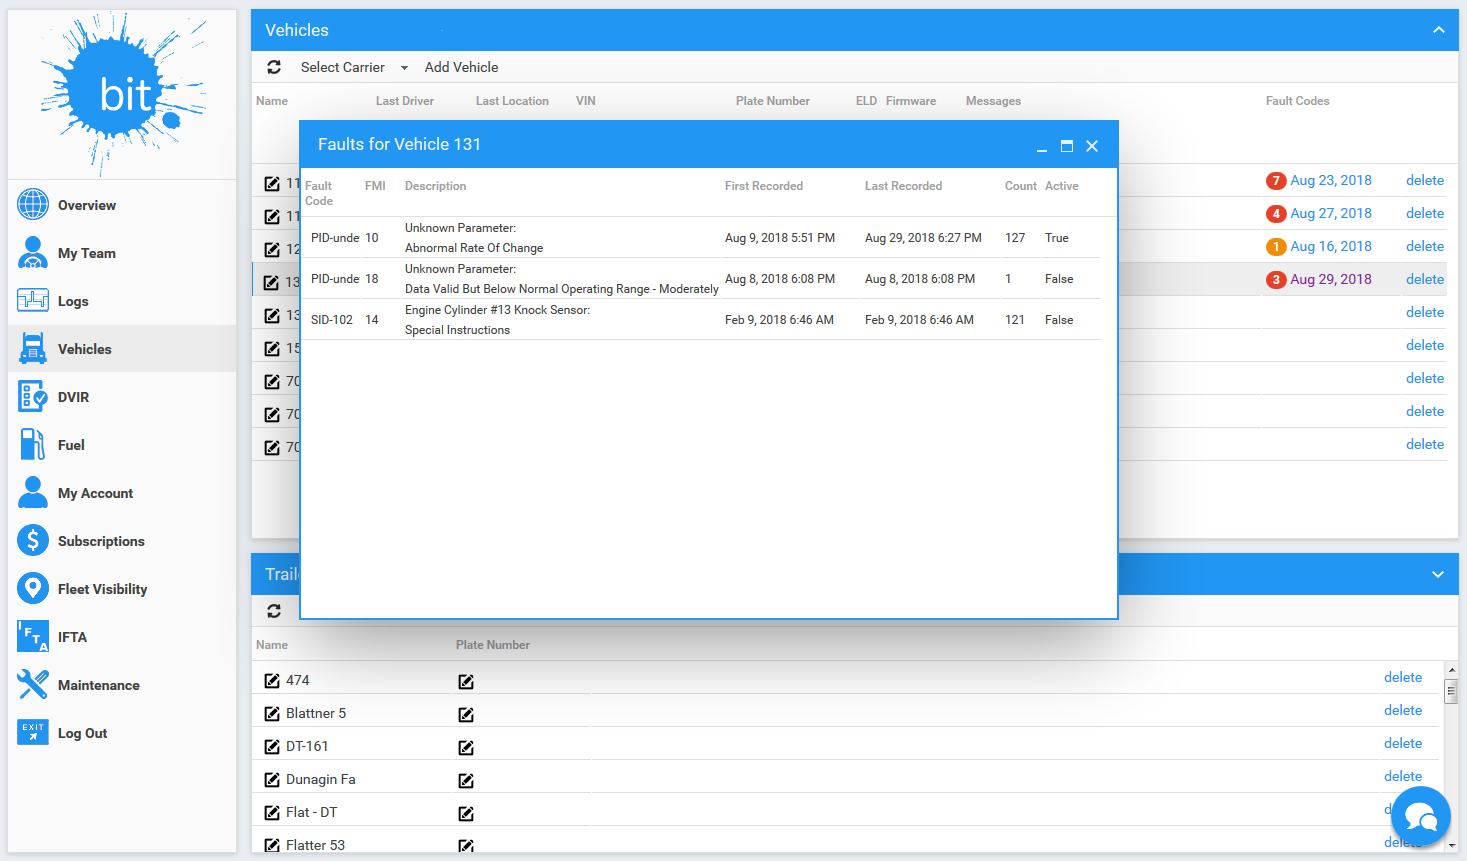Select the Vehicles truck icon
1467x861 pixels.
pos(33,348)
